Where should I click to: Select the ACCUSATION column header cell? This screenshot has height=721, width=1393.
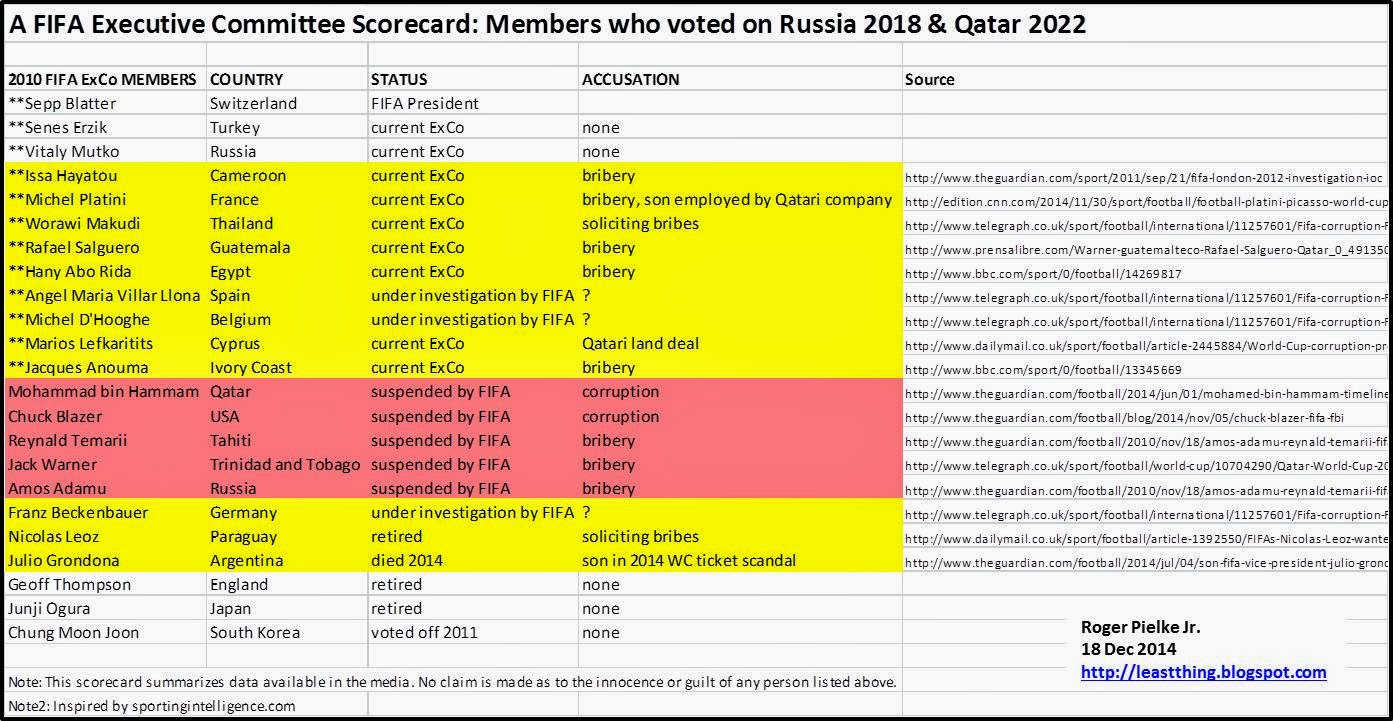[x=739, y=79]
